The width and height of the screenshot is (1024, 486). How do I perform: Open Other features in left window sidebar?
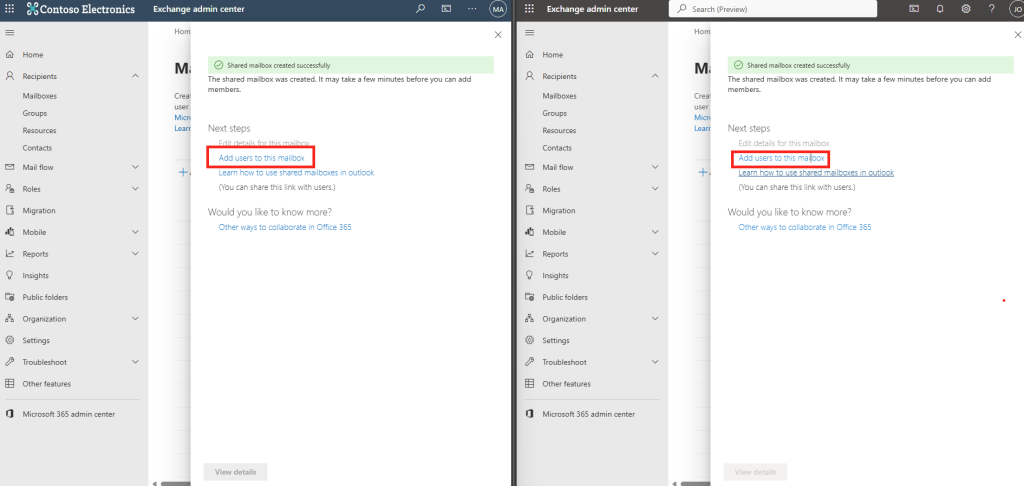click(x=46, y=383)
